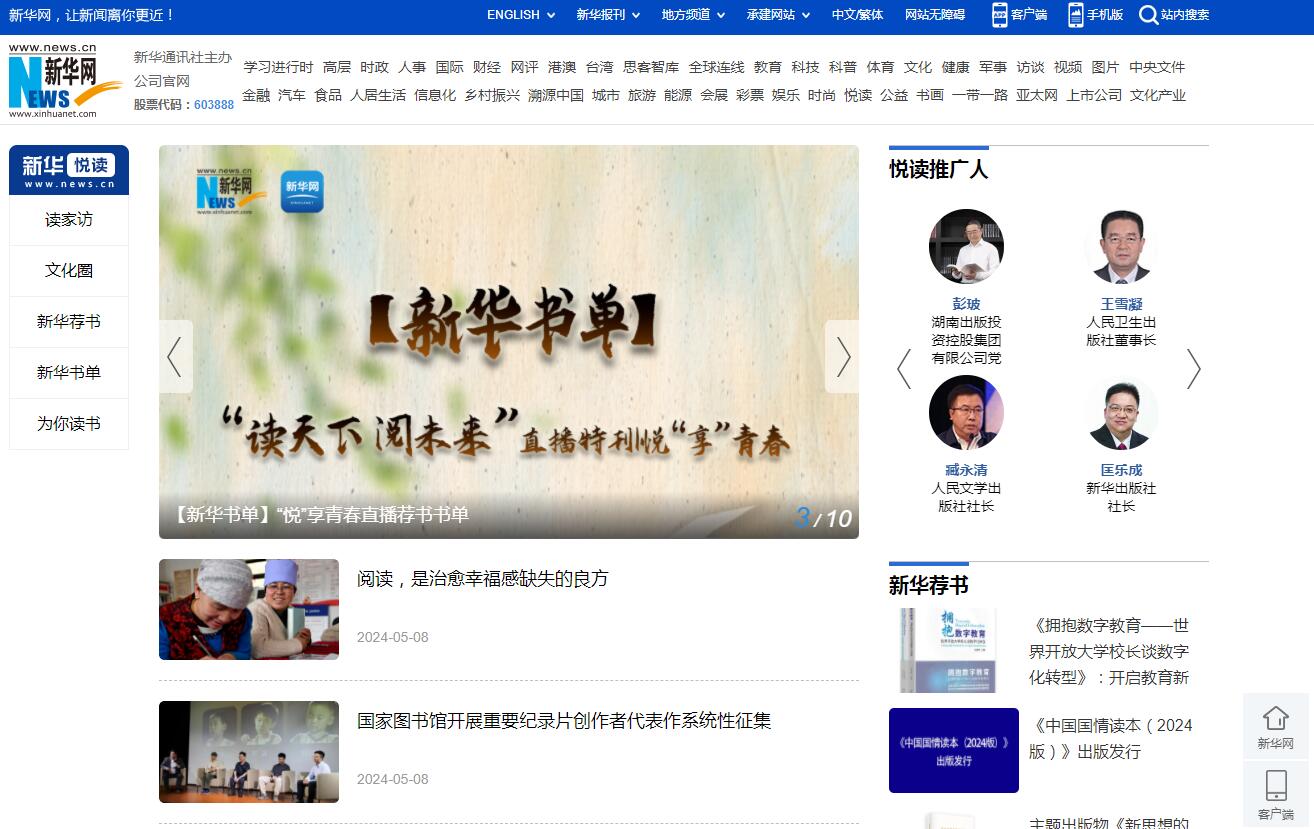Go to previous slide in main carousel
1314x829 pixels.
tap(175, 356)
